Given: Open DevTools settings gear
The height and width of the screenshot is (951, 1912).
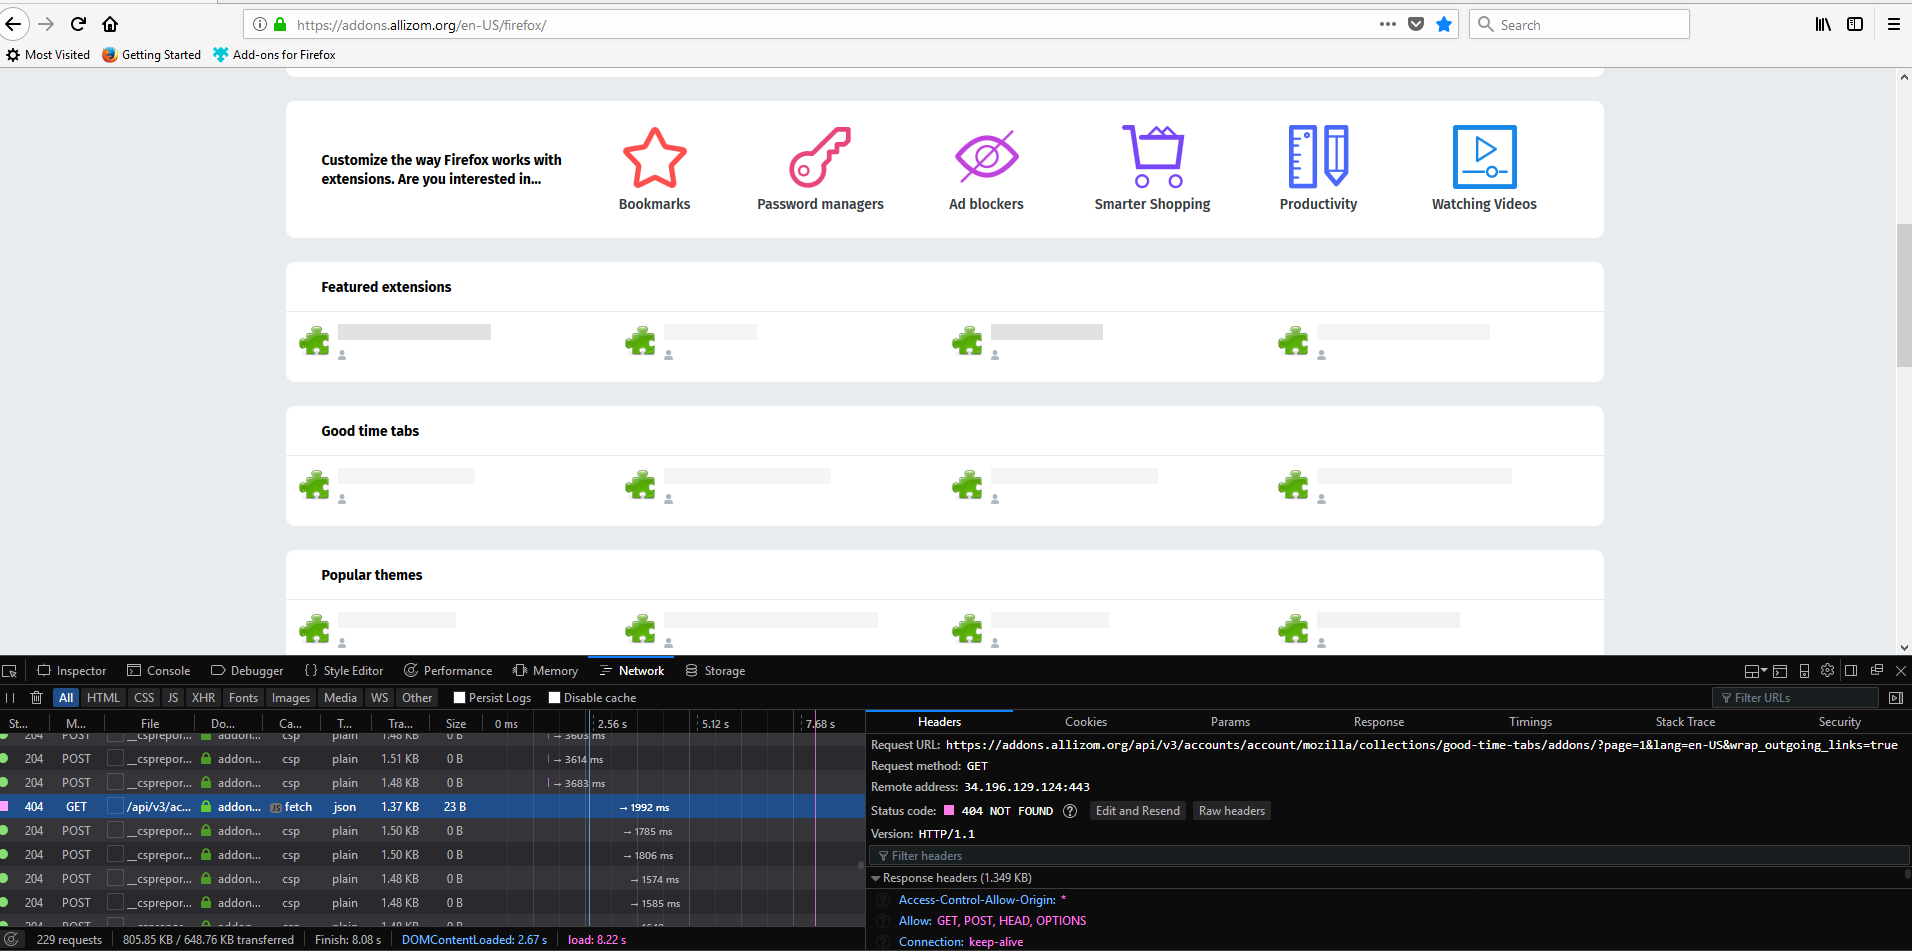Looking at the screenshot, I should (x=1828, y=670).
